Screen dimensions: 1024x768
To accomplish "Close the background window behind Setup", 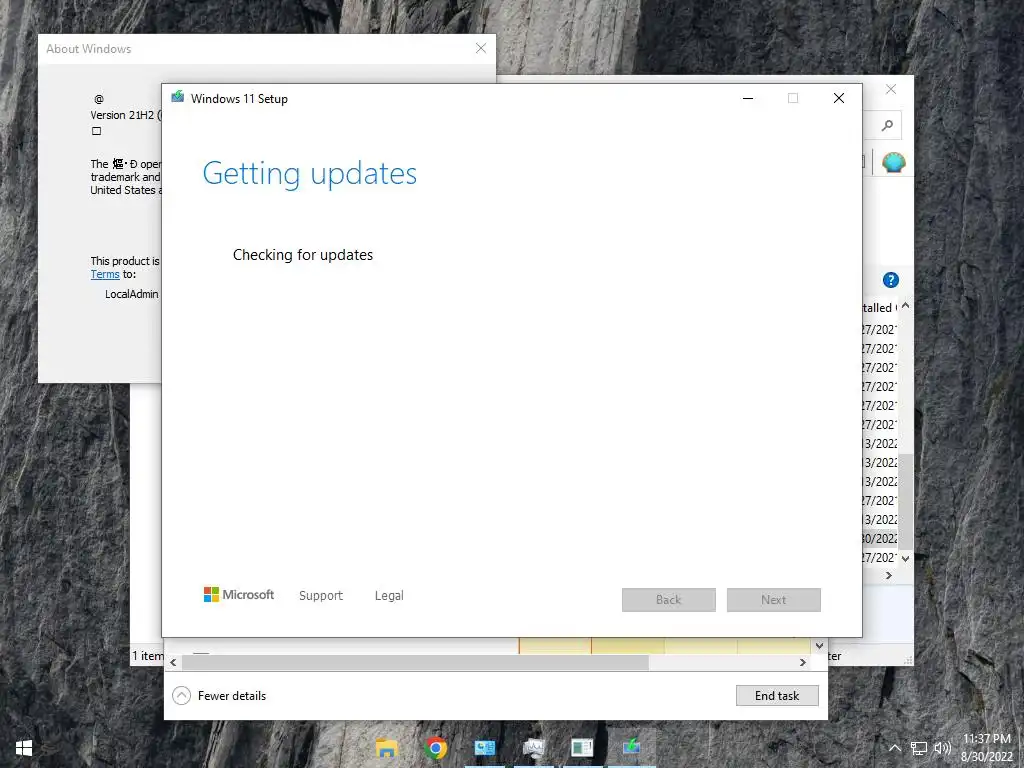I will (891, 89).
